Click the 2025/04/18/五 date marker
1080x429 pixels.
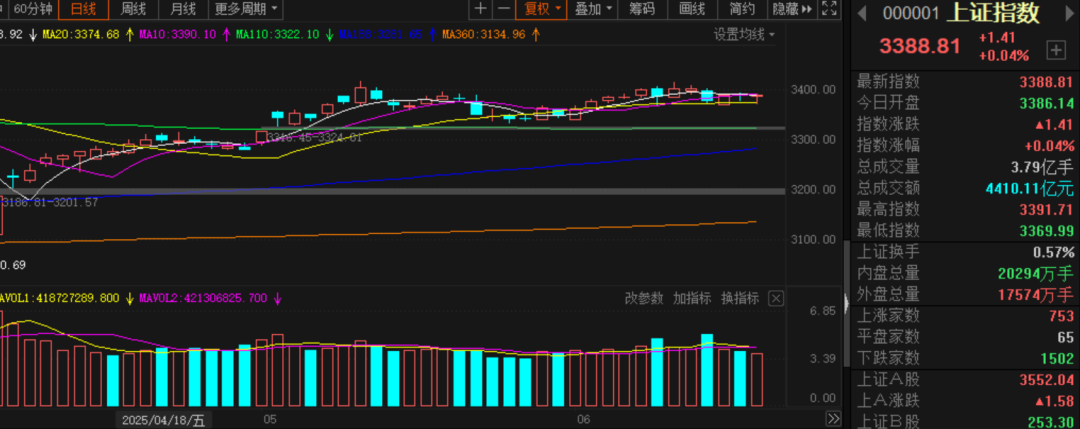click(x=163, y=420)
